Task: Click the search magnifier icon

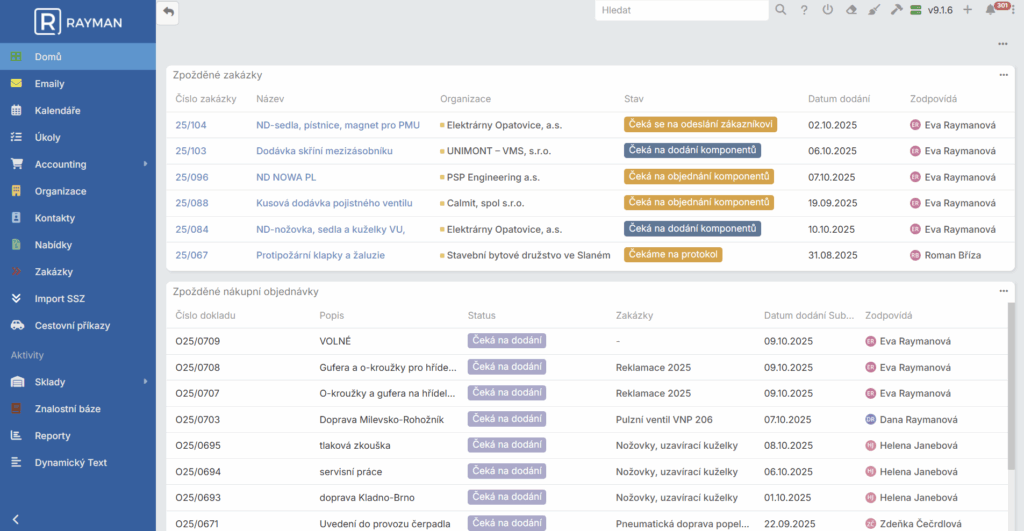Action: point(780,10)
